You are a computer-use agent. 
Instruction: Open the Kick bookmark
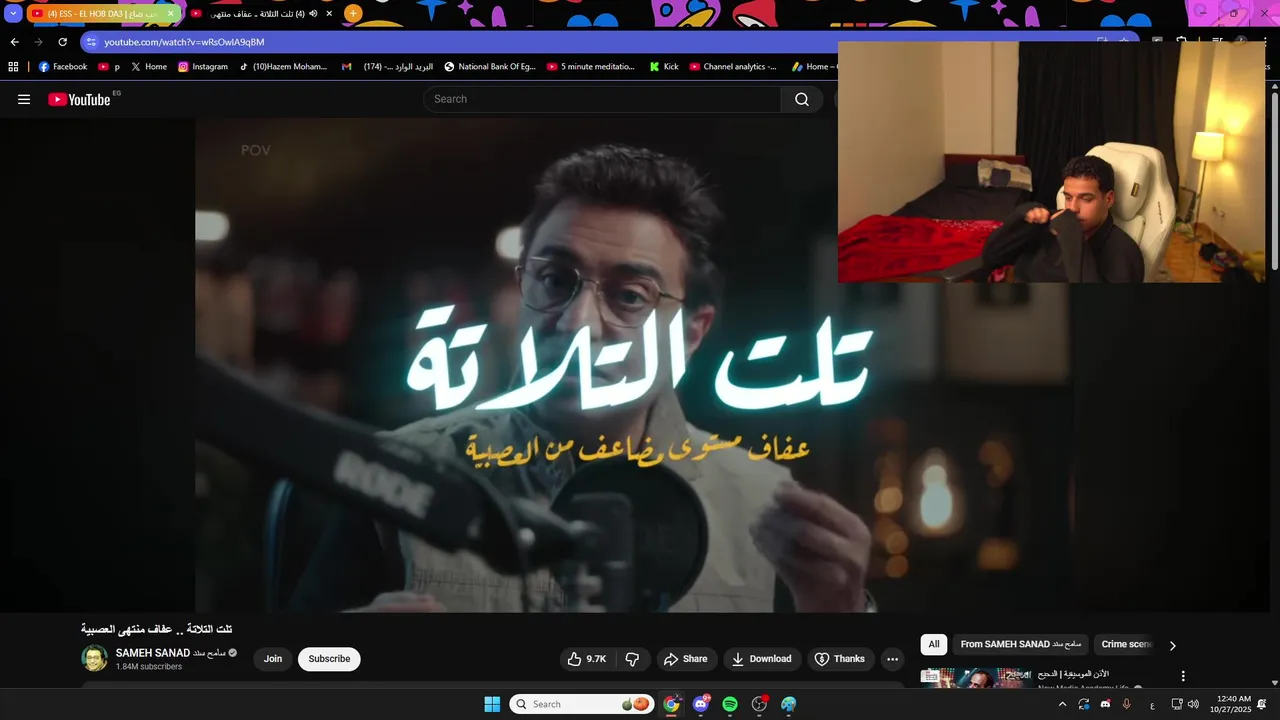click(664, 67)
